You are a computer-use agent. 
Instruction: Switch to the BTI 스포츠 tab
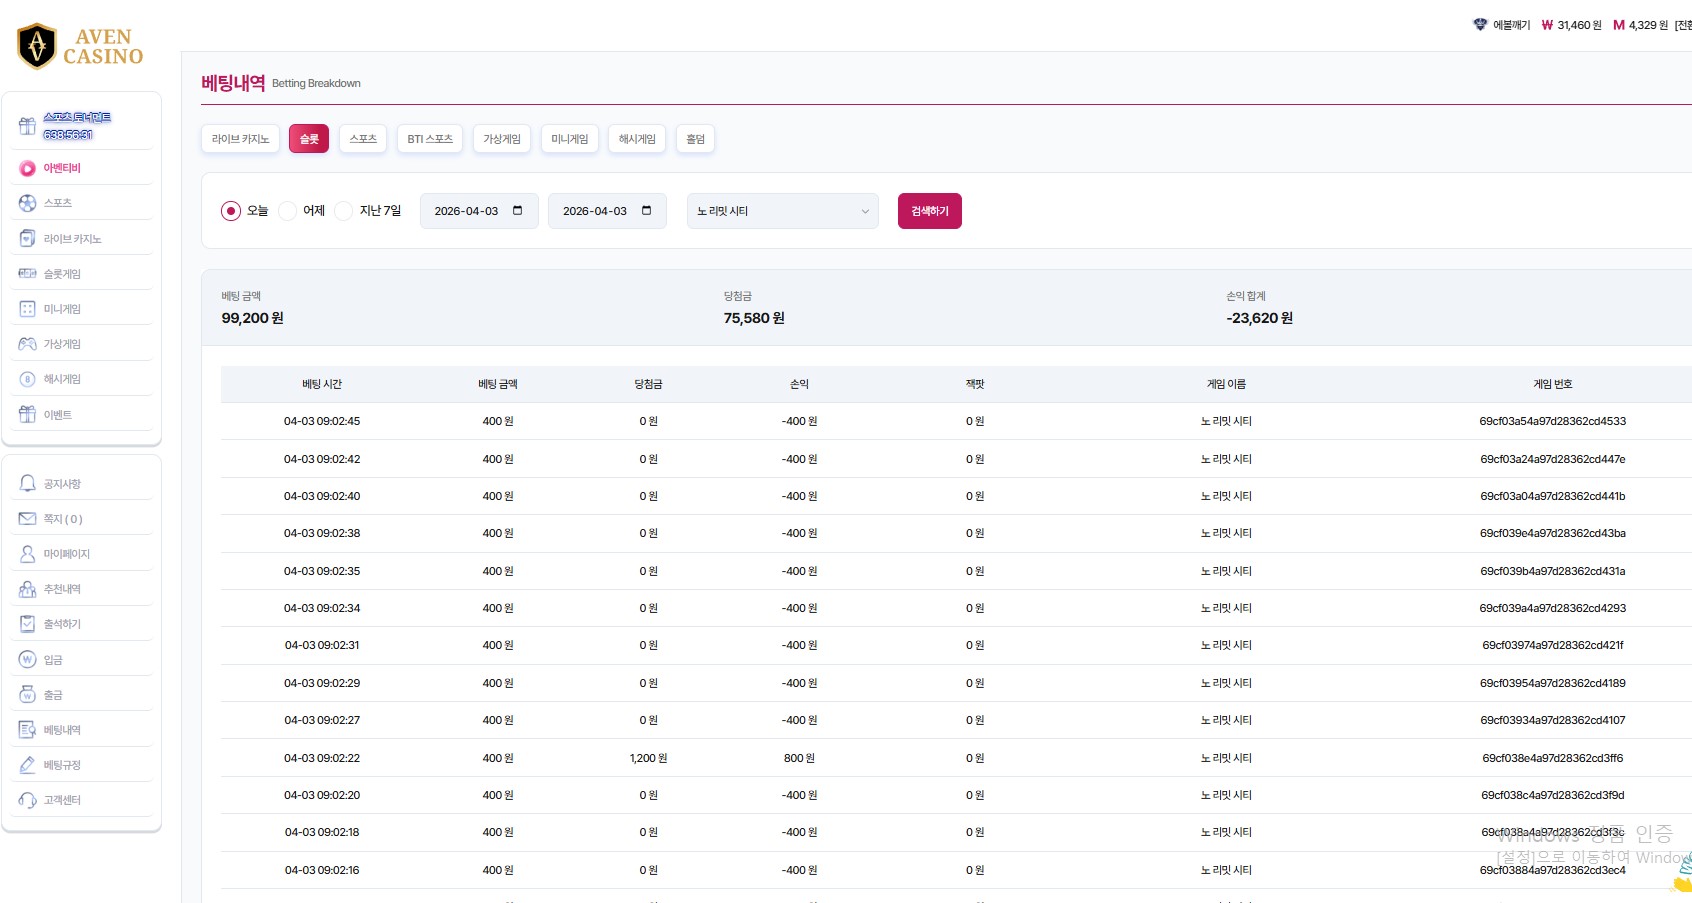pyautogui.click(x=430, y=139)
